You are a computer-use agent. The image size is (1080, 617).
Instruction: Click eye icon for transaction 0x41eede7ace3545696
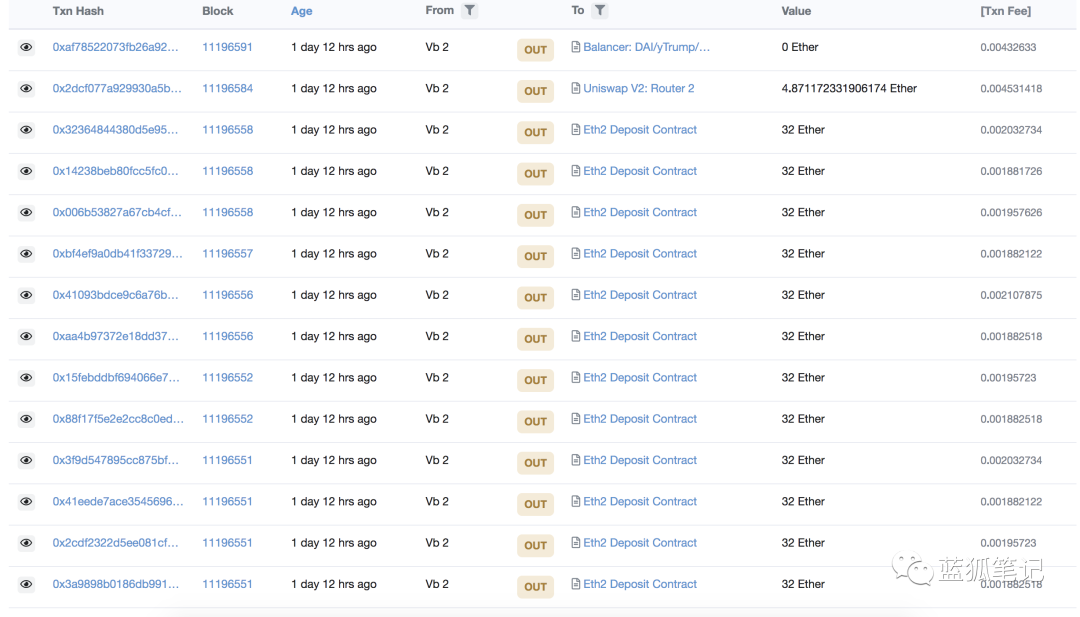[26, 502]
